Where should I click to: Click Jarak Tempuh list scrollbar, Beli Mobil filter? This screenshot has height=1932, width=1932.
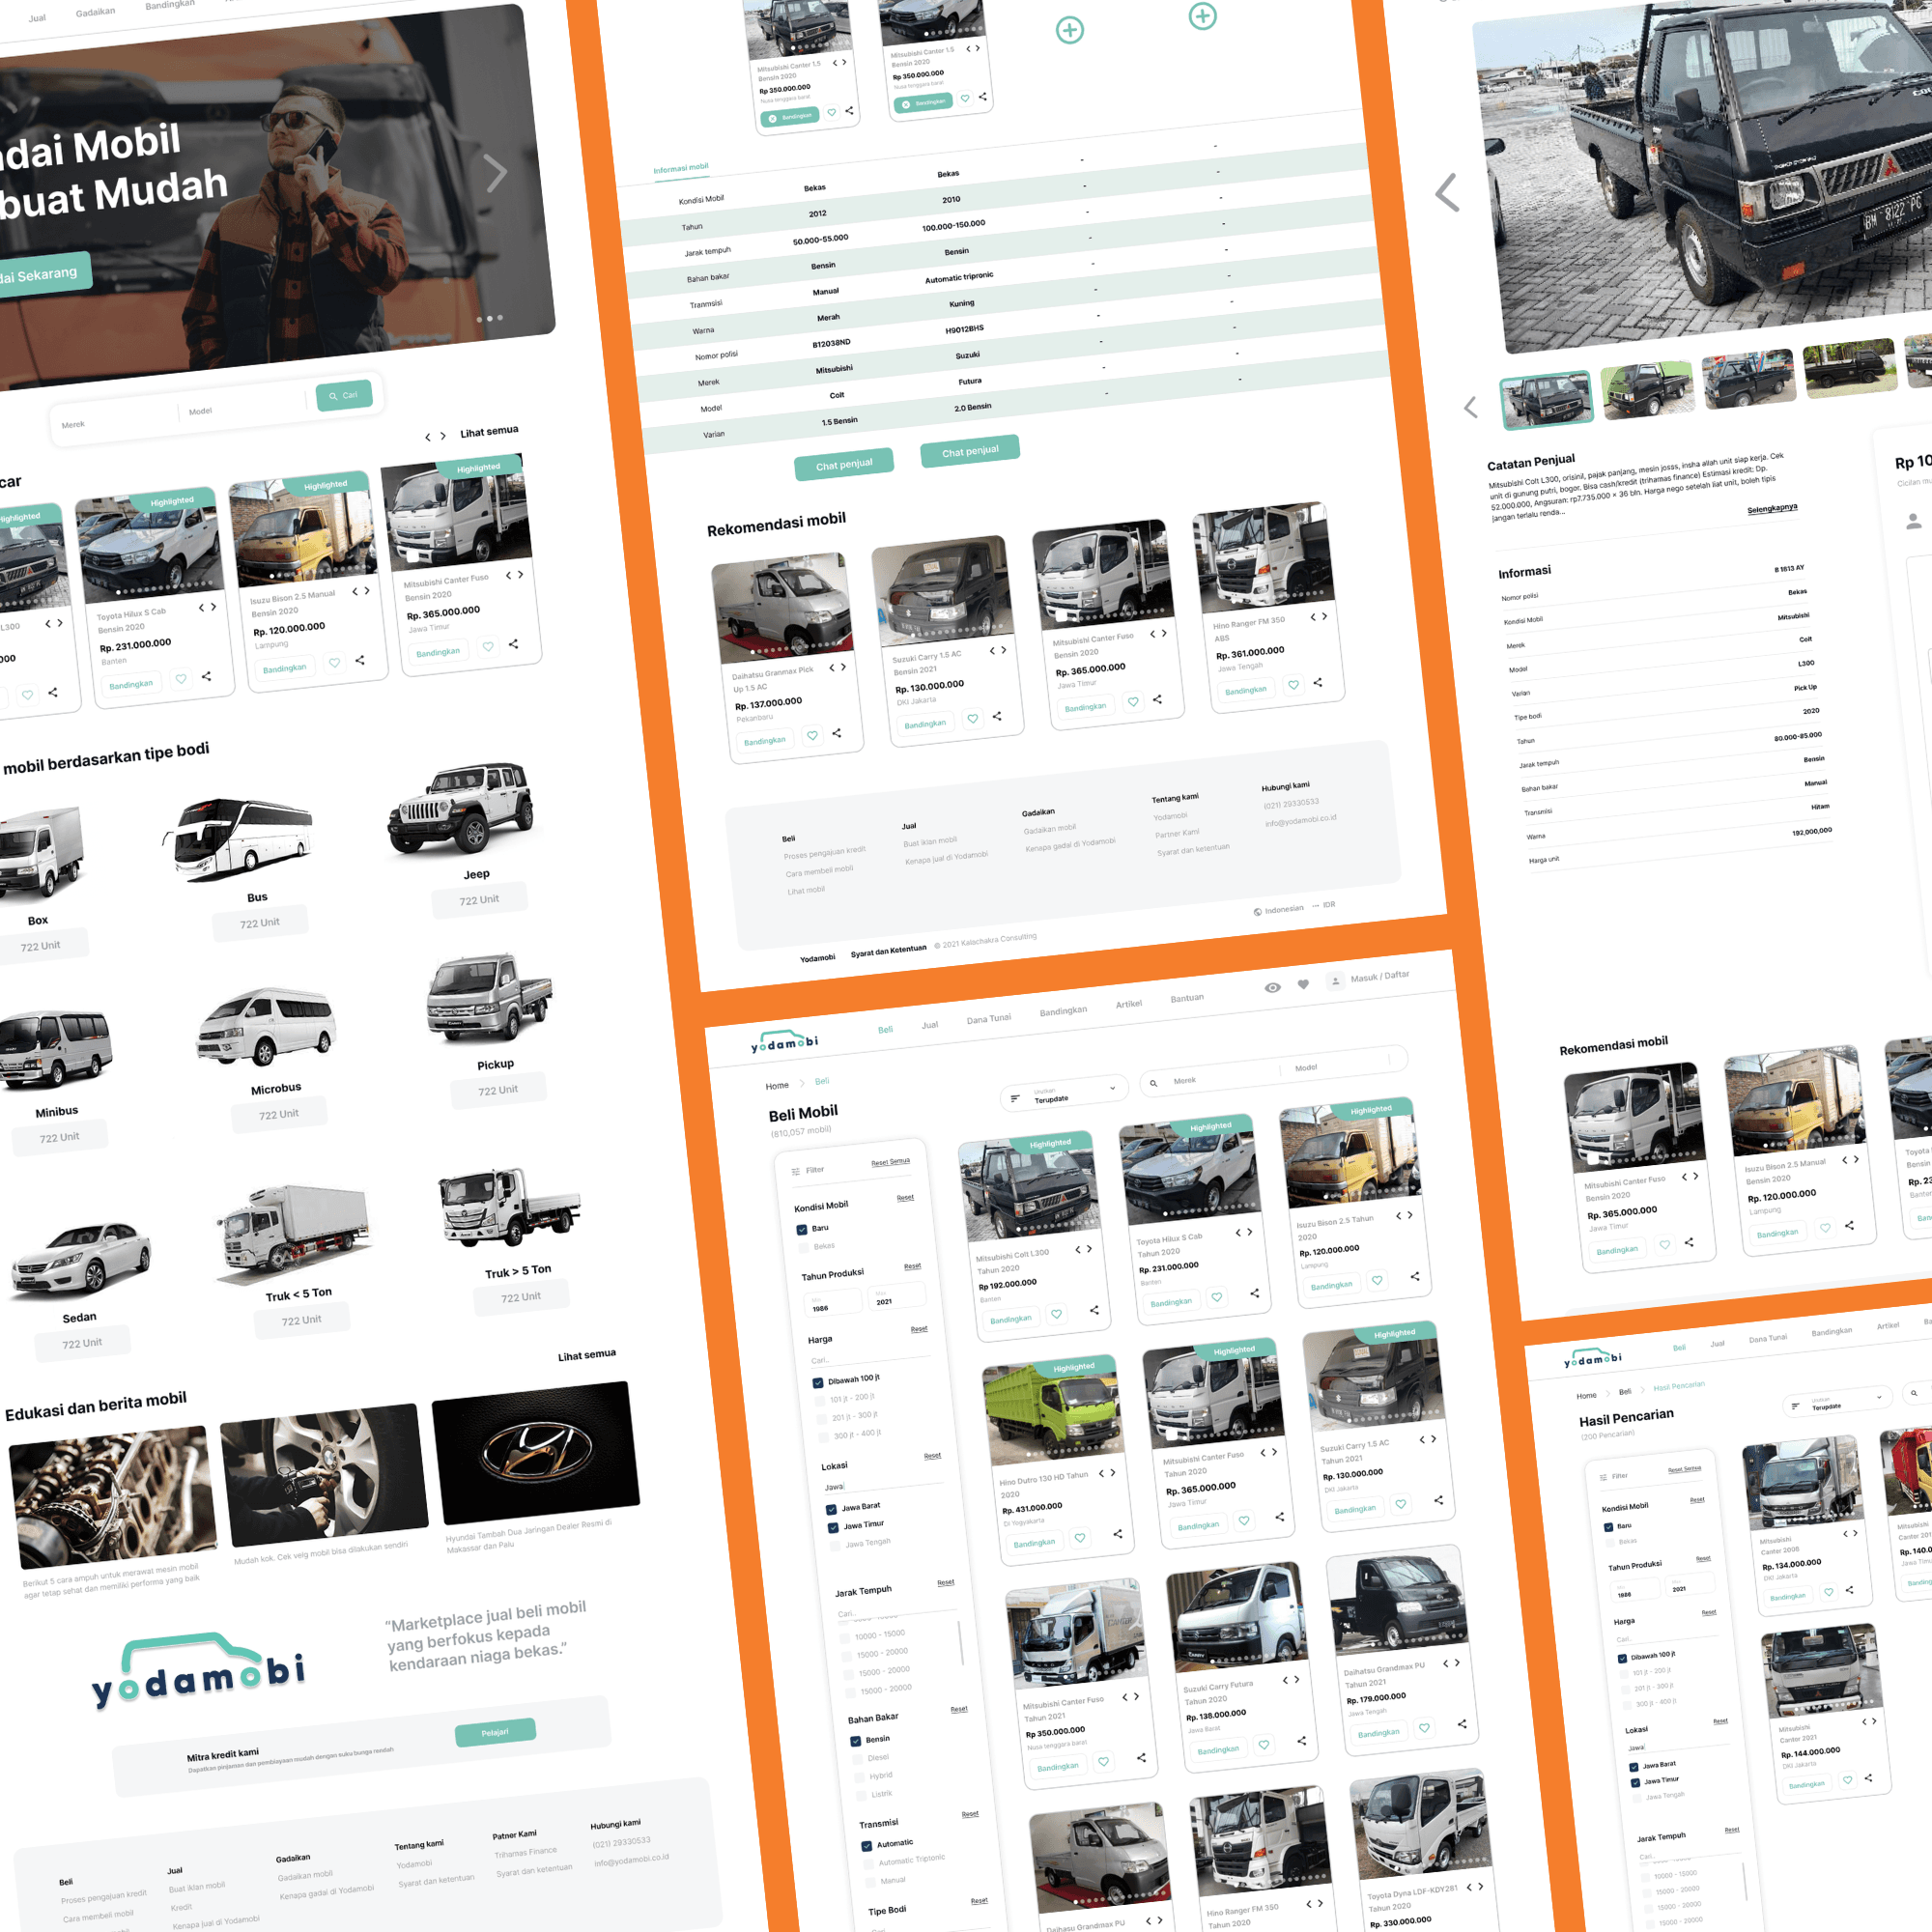tap(961, 1642)
